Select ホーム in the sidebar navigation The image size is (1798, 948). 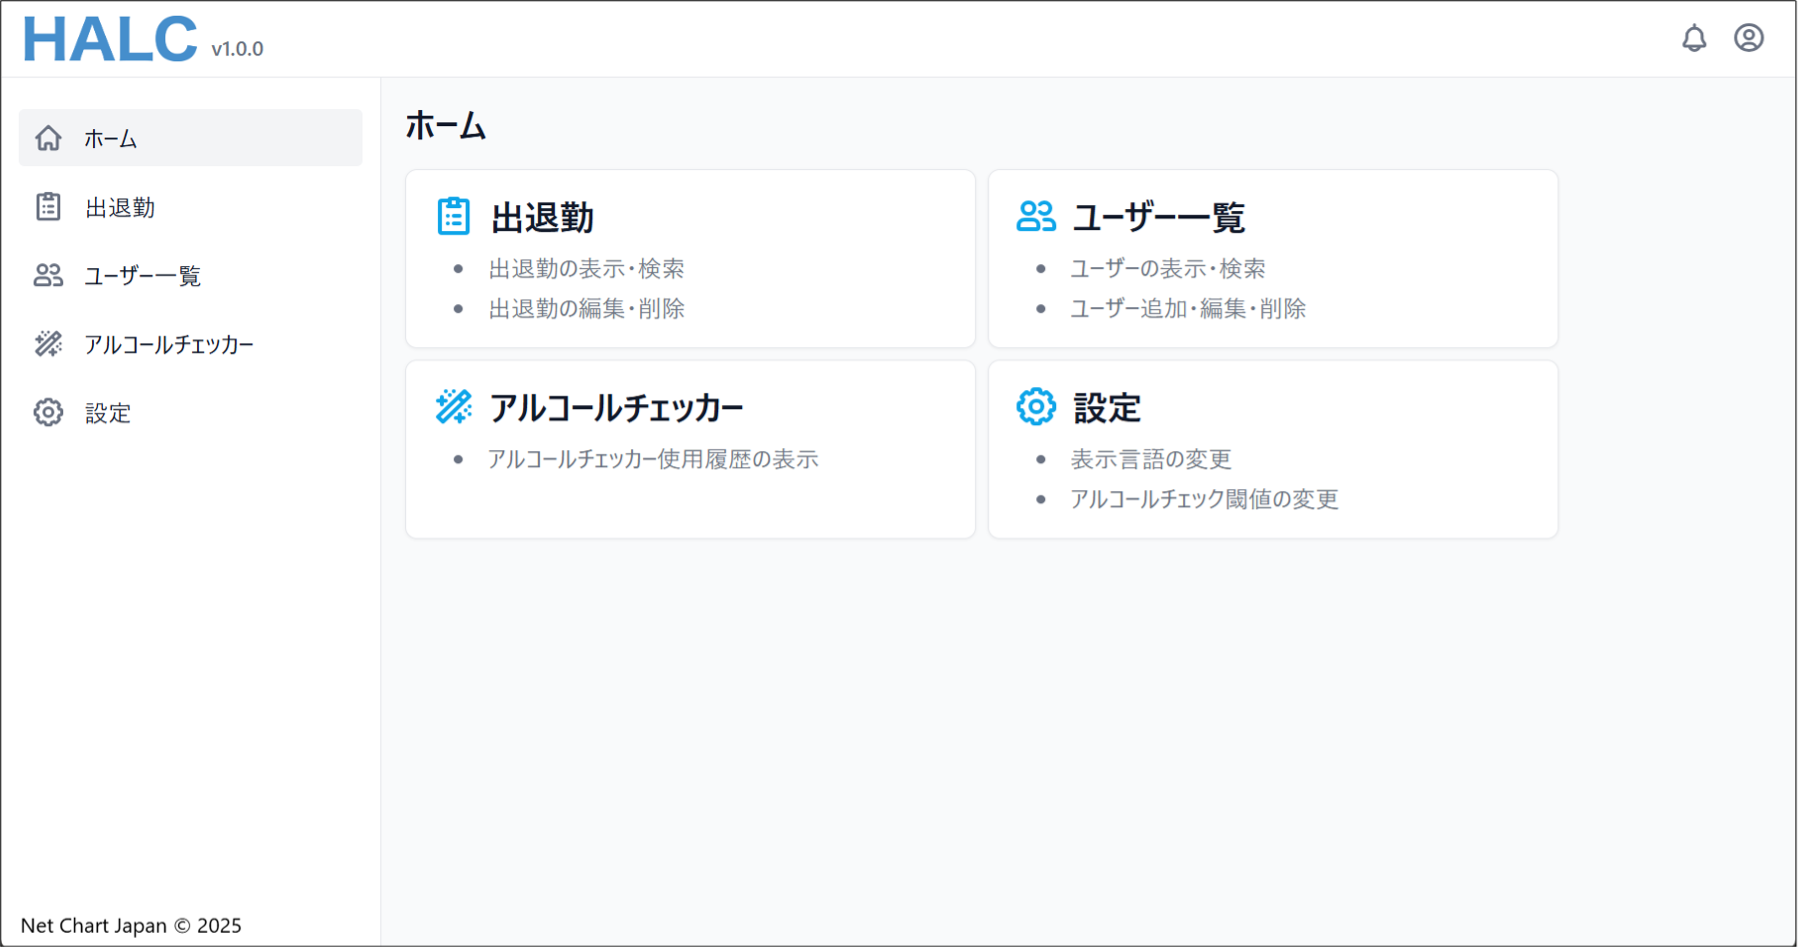point(110,139)
